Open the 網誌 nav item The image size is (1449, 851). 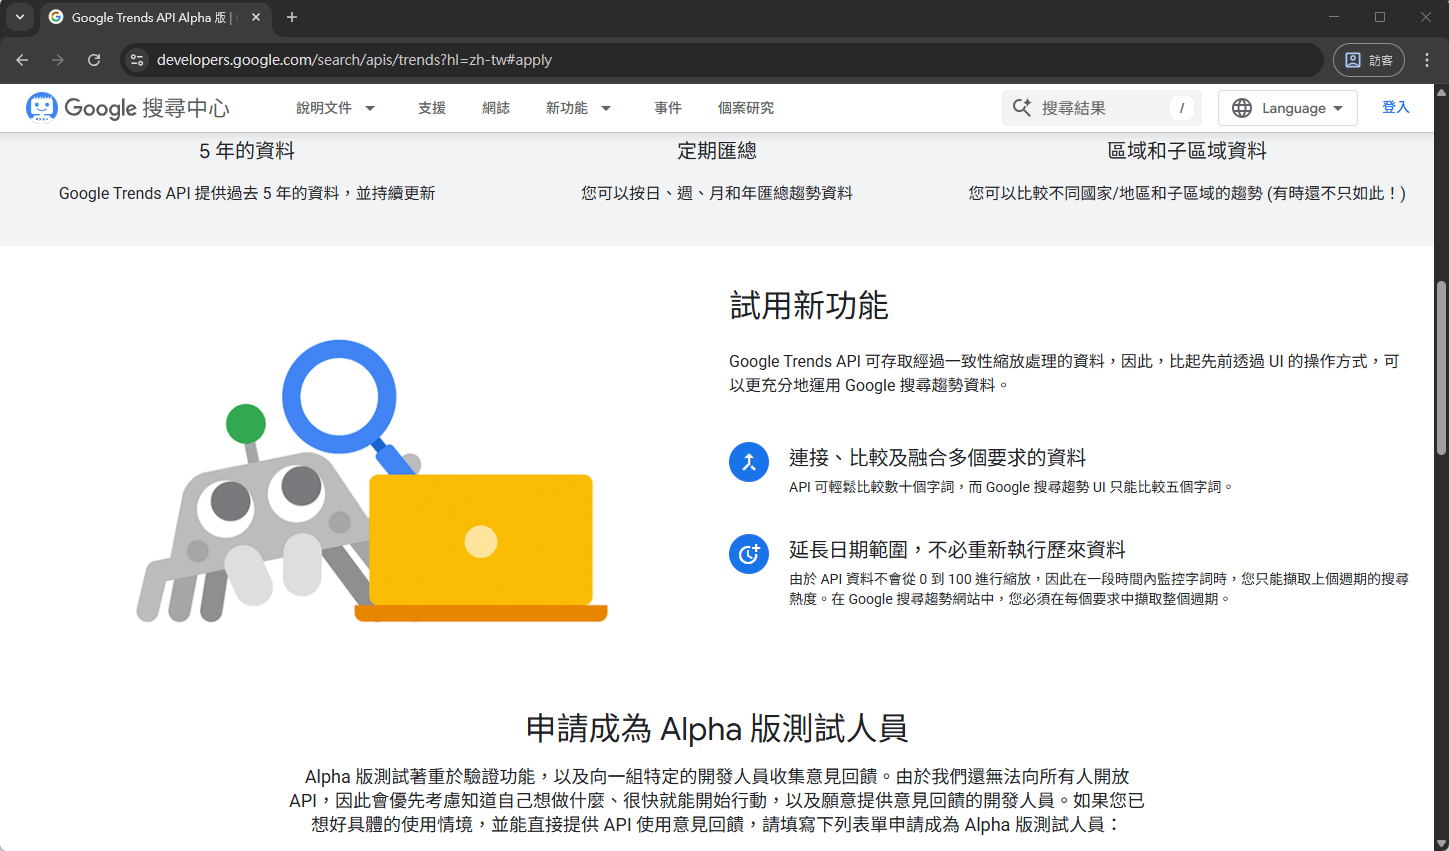pos(496,108)
